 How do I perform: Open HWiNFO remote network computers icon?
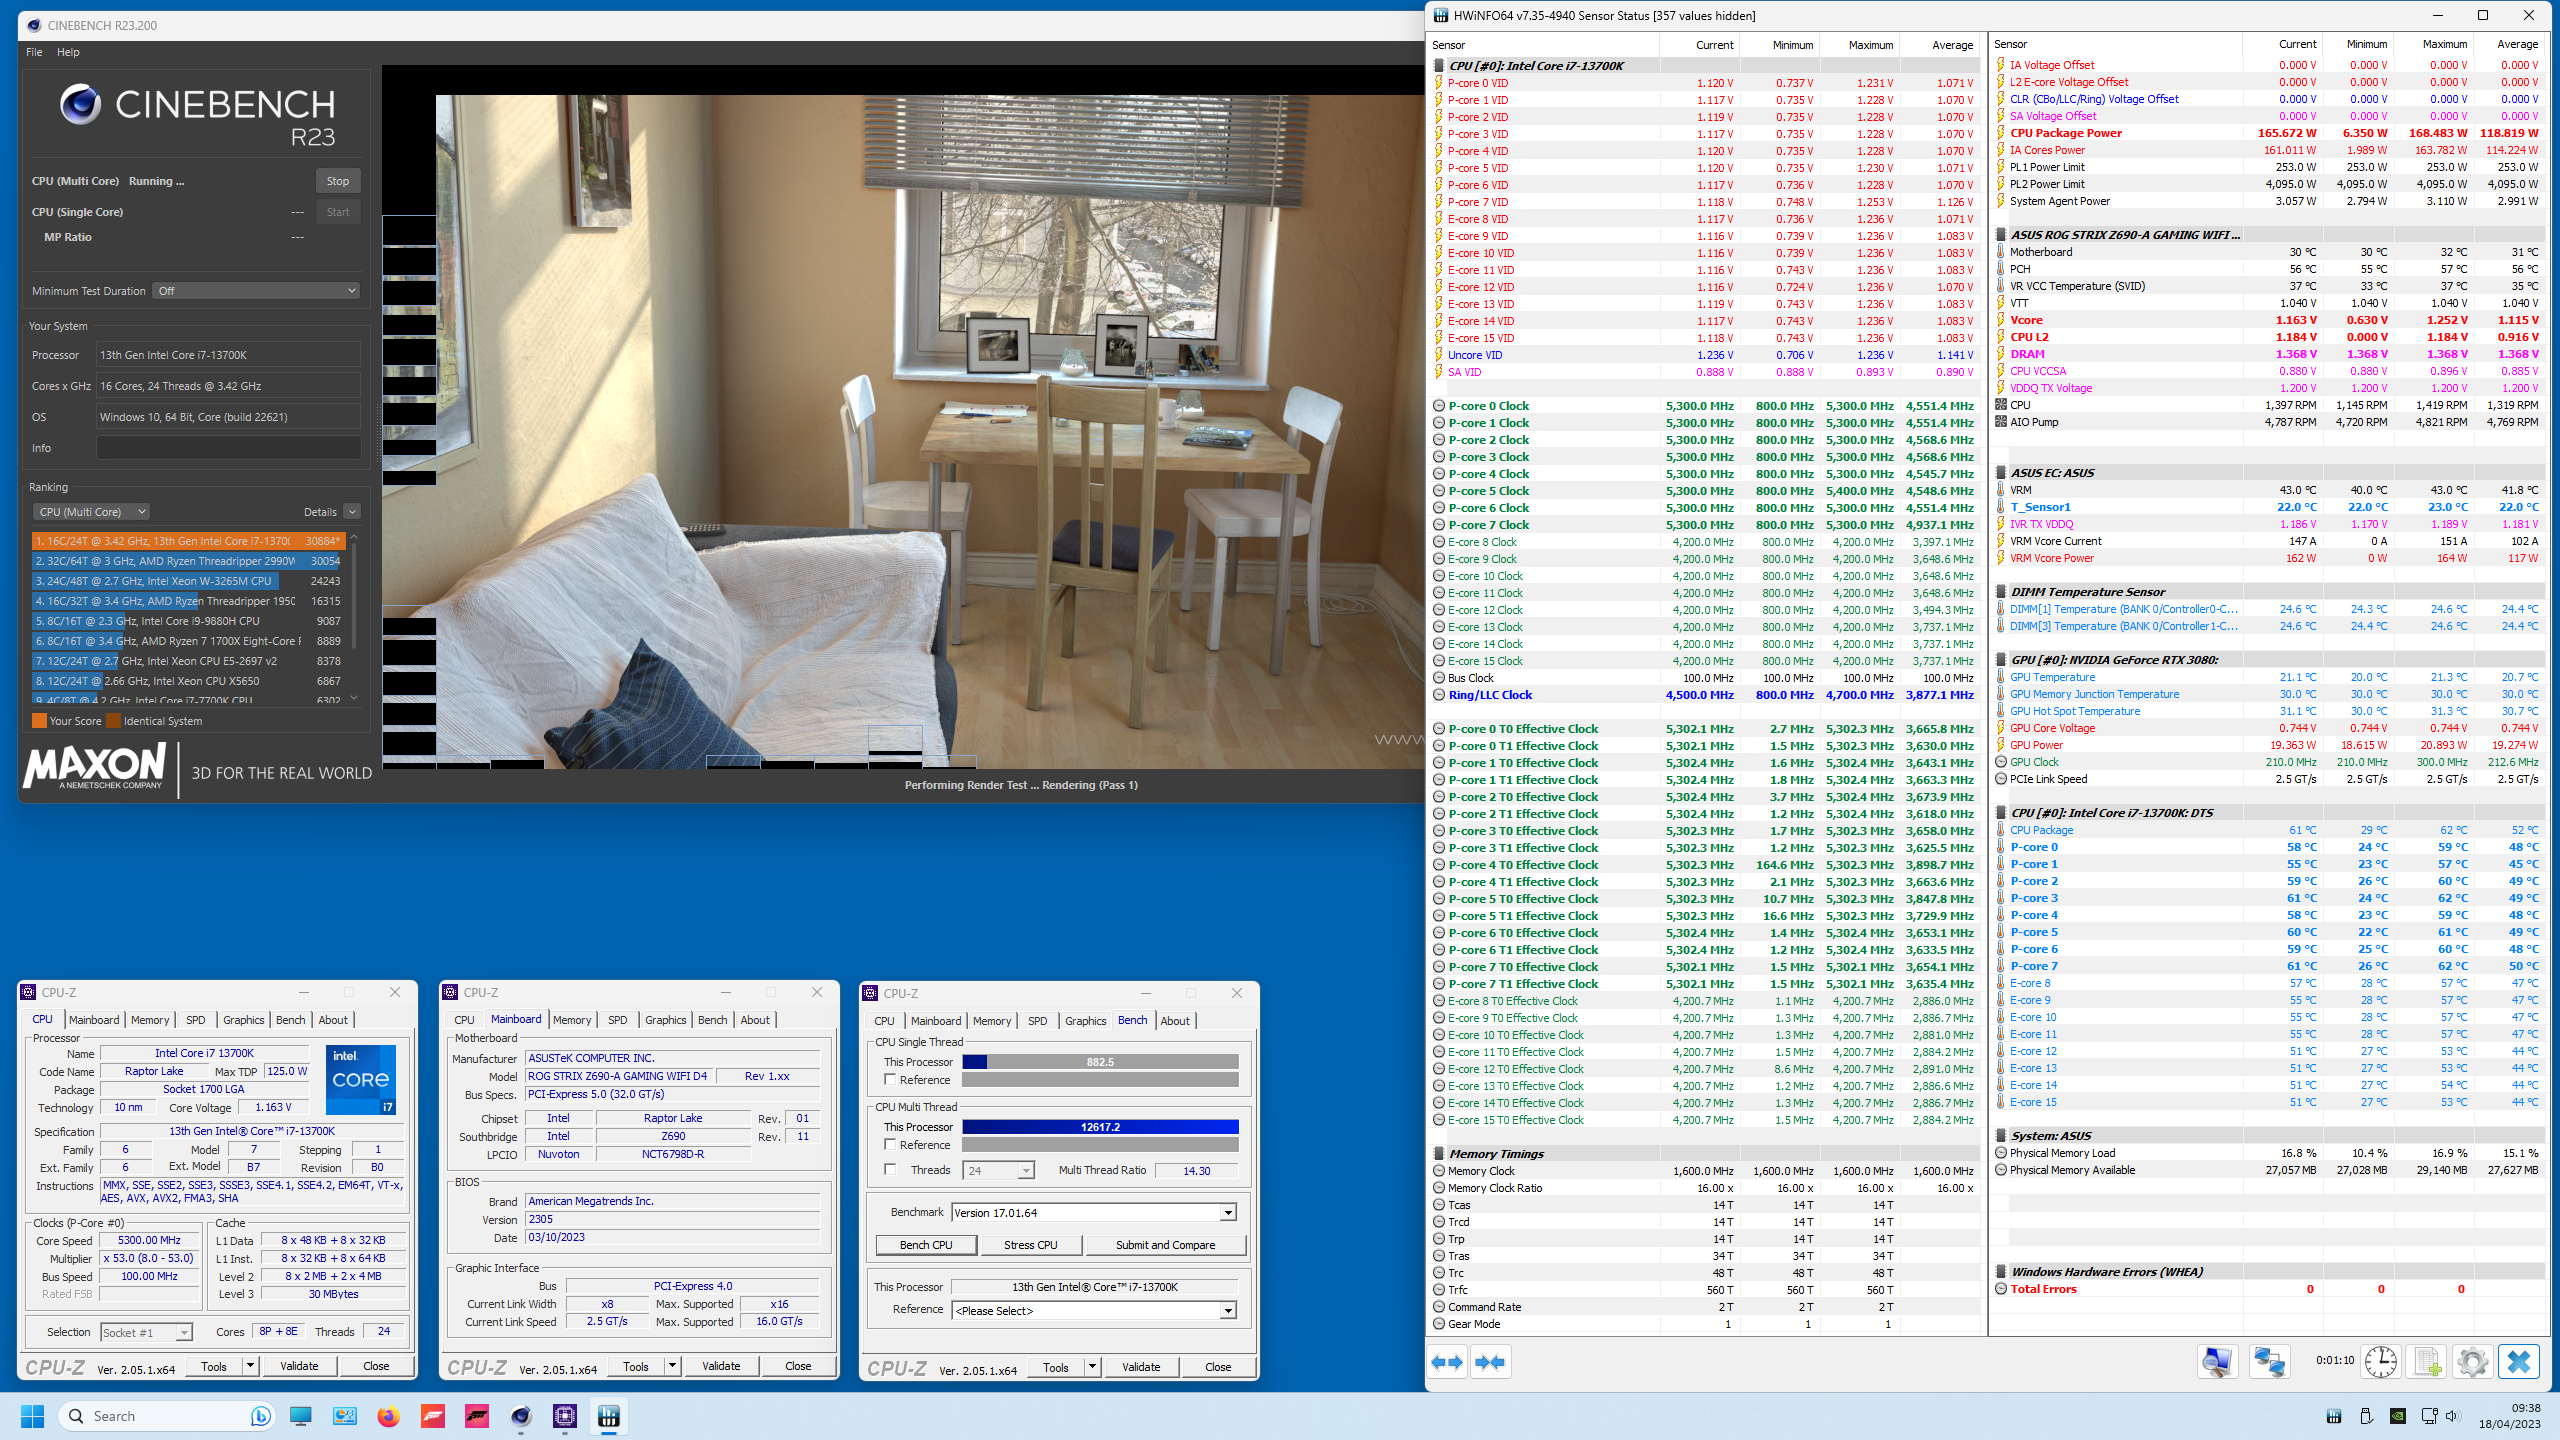click(2269, 1362)
